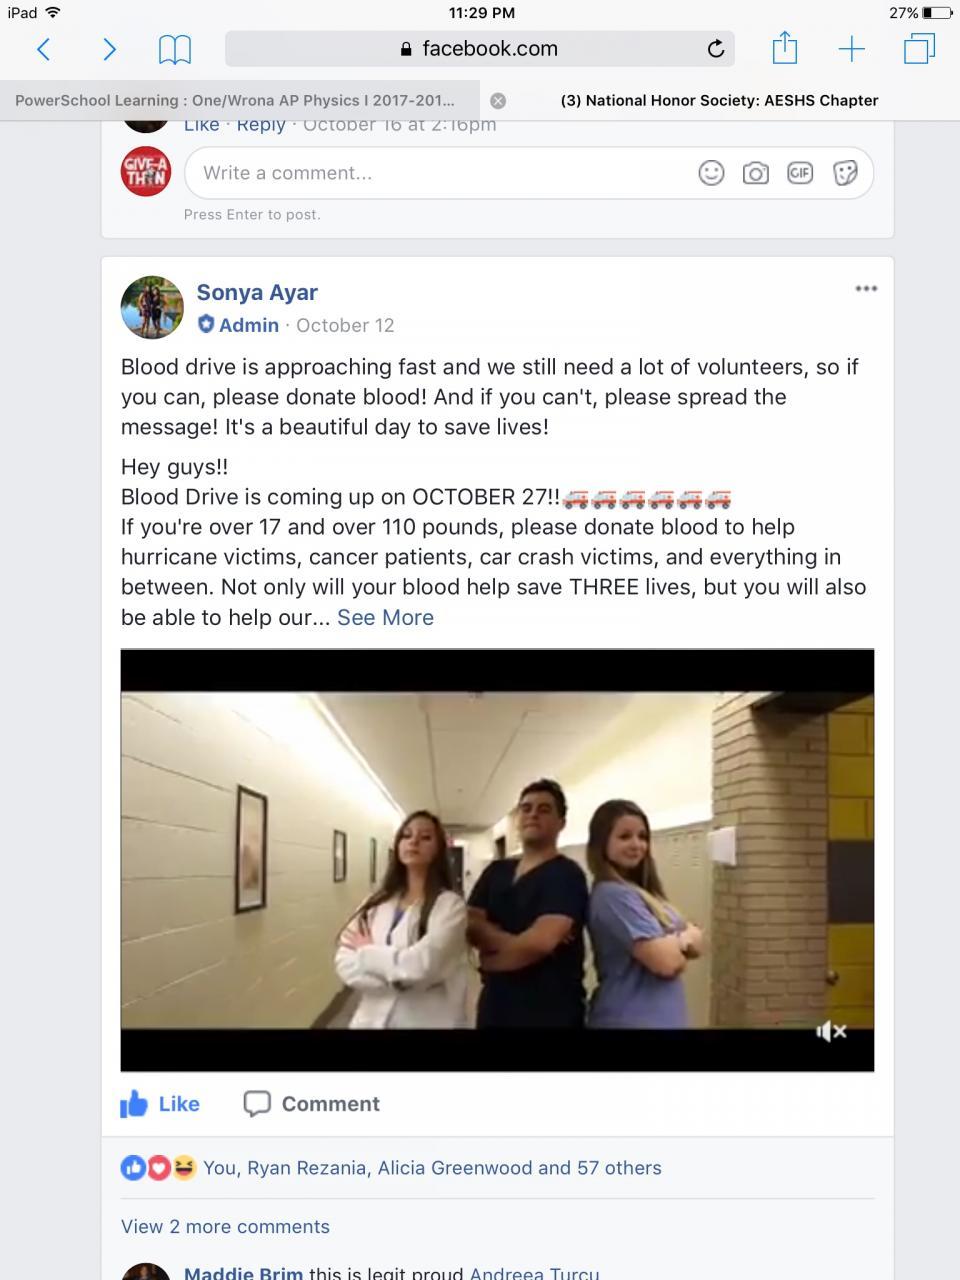Tap the Safari forward arrow
The image size is (960, 1280).
(x=110, y=49)
